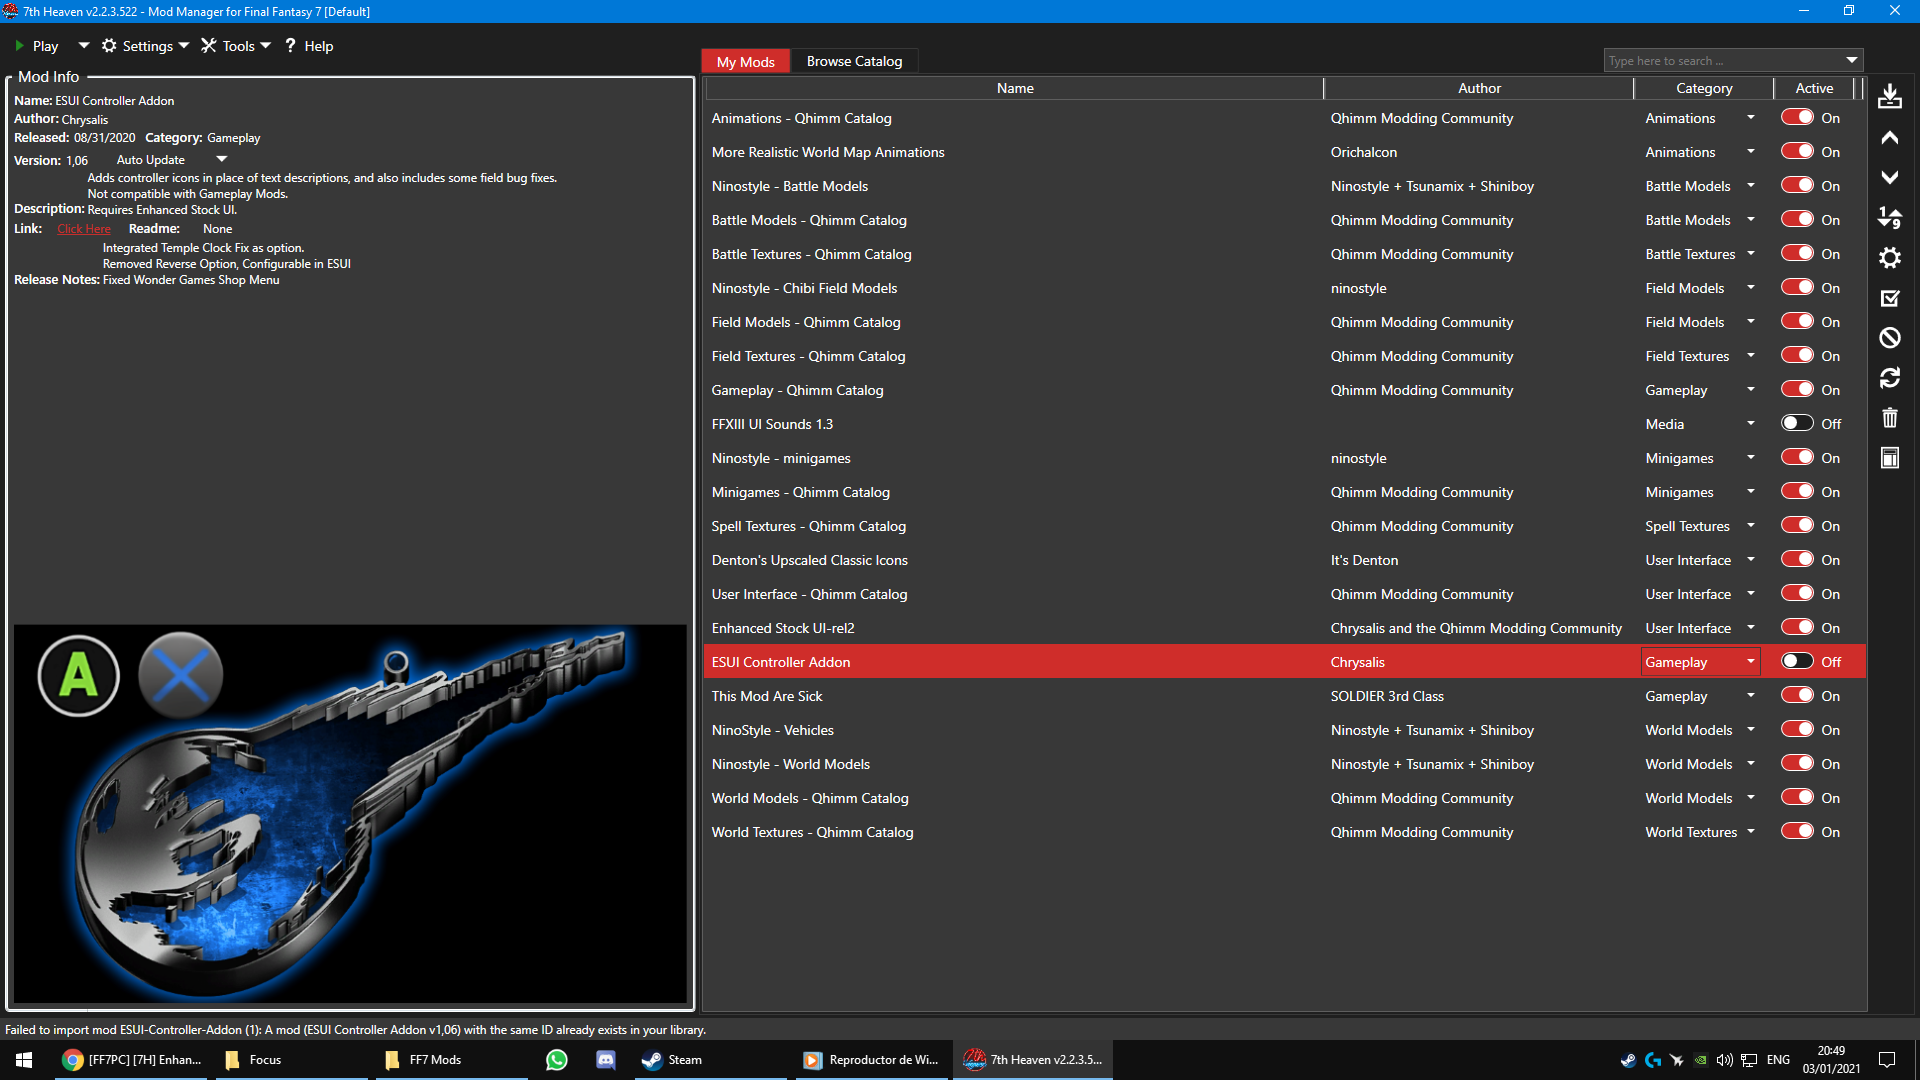Sort the mod list by Author column
1920x1080 pixels.
pos(1479,88)
